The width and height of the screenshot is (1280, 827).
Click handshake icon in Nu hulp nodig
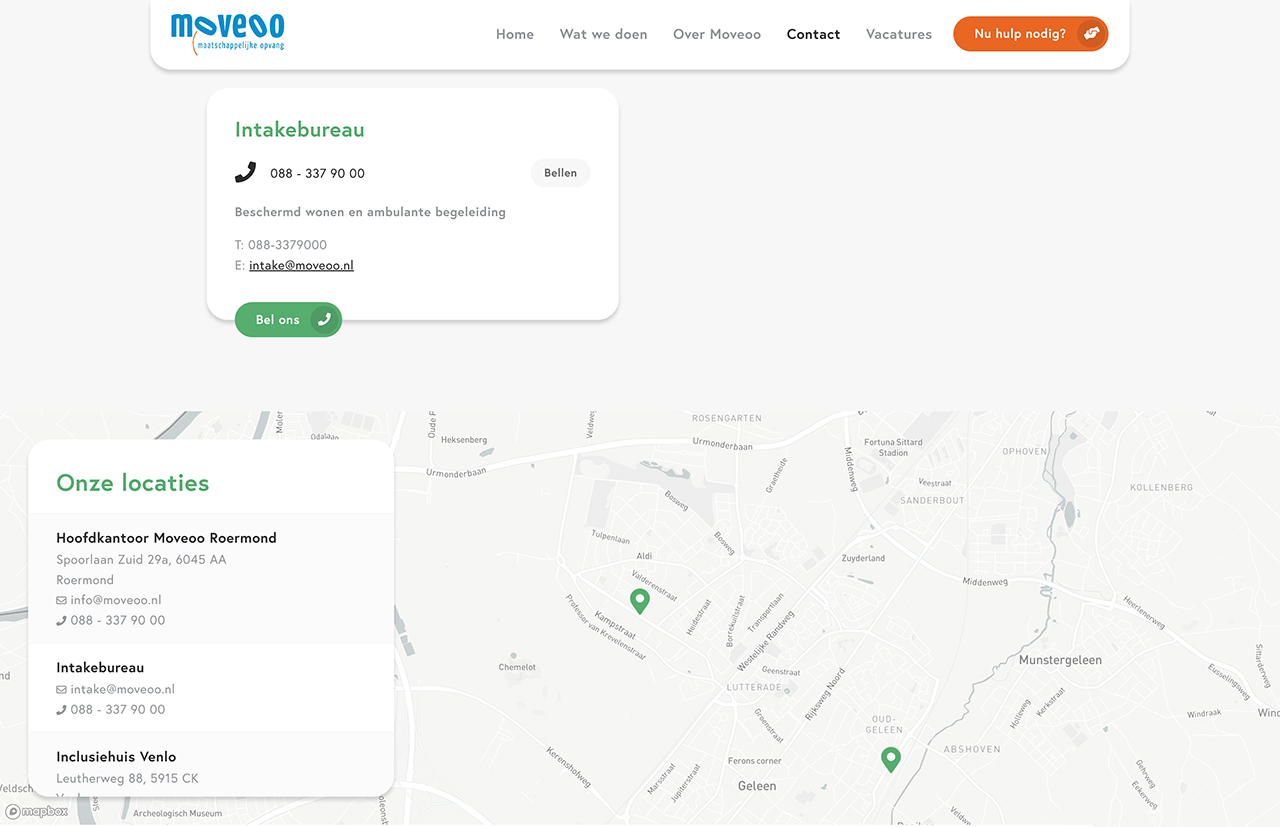tap(1091, 33)
